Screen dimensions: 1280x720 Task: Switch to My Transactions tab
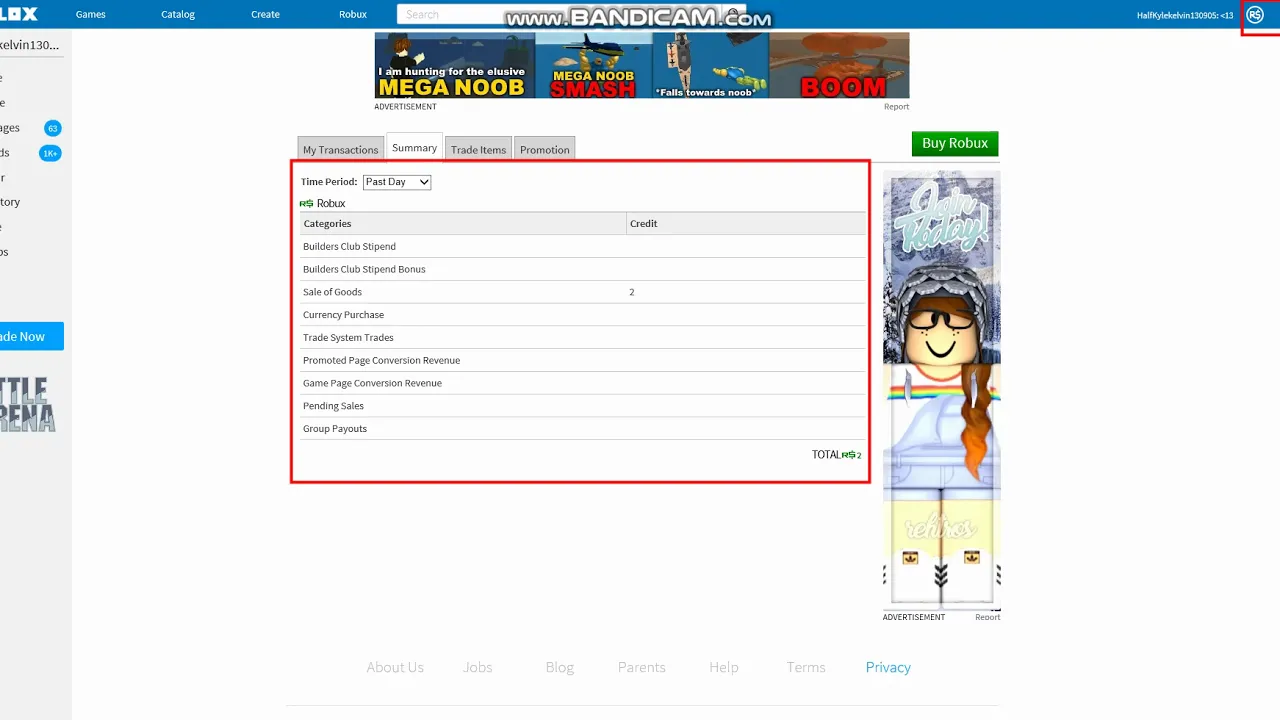(341, 149)
